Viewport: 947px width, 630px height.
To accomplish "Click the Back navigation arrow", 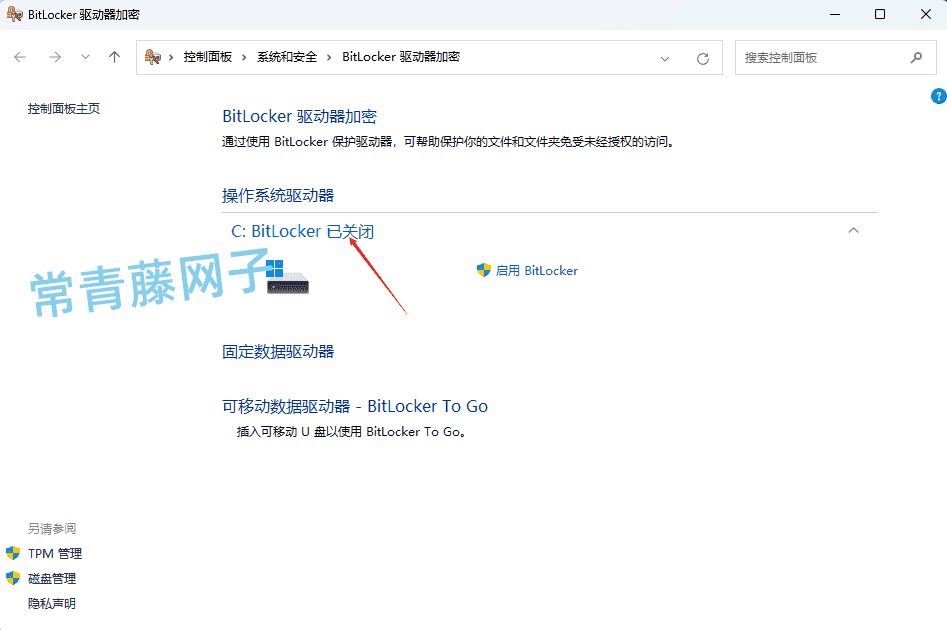I will click(20, 57).
